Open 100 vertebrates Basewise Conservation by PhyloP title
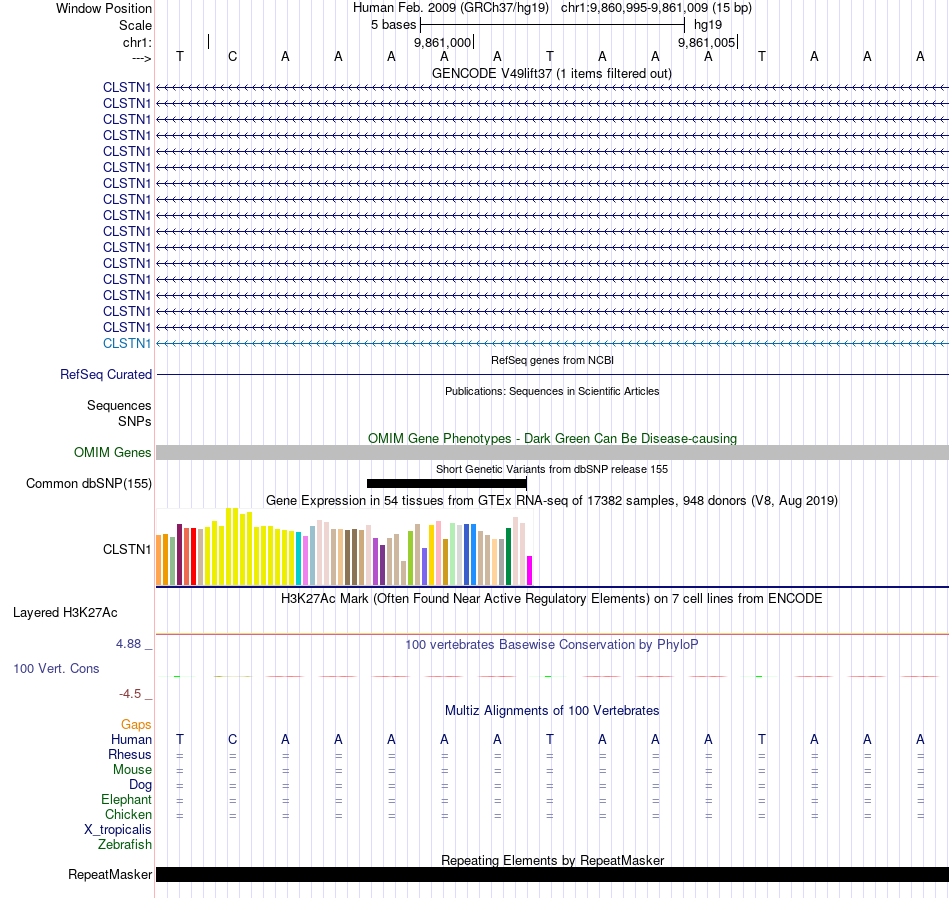 (x=552, y=645)
